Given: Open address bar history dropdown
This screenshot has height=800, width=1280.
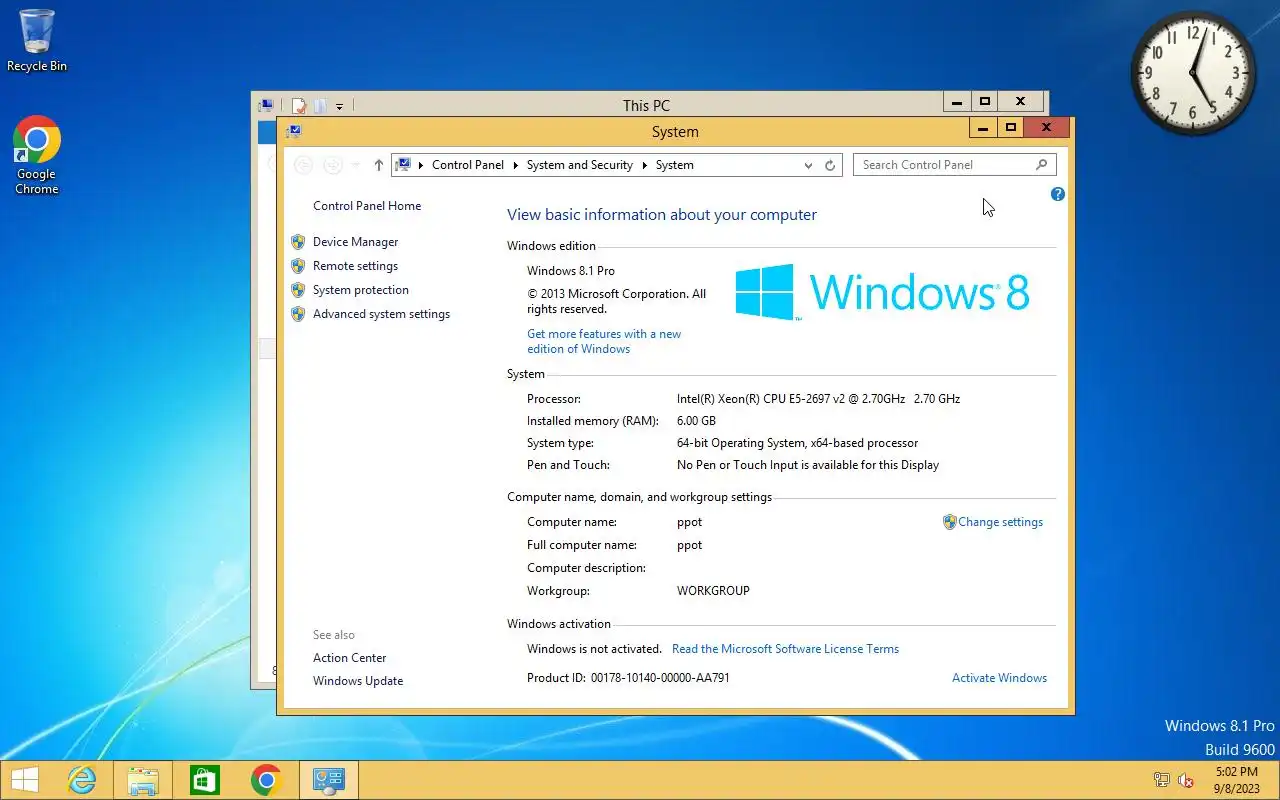Looking at the screenshot, I should click(x=808, y=165).
